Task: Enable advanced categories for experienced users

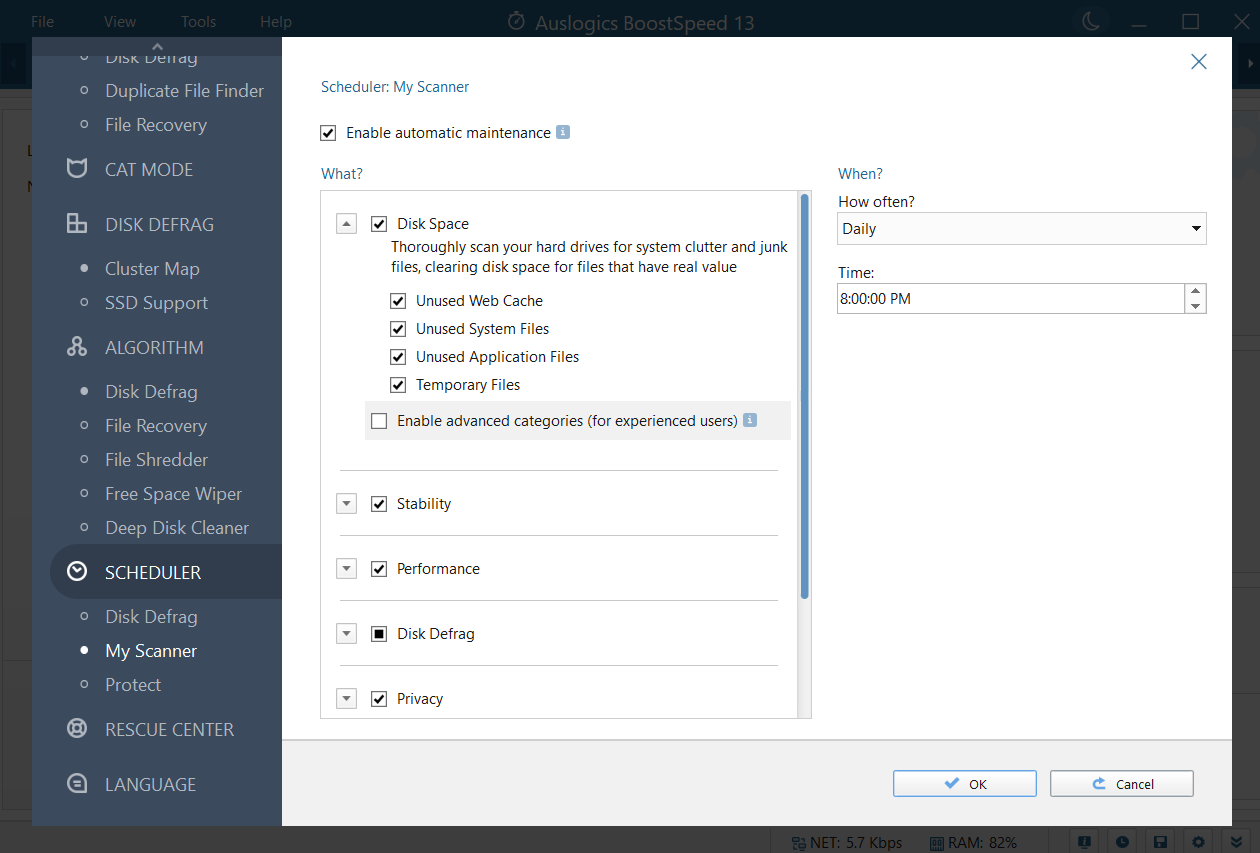Action: (379, 420)
